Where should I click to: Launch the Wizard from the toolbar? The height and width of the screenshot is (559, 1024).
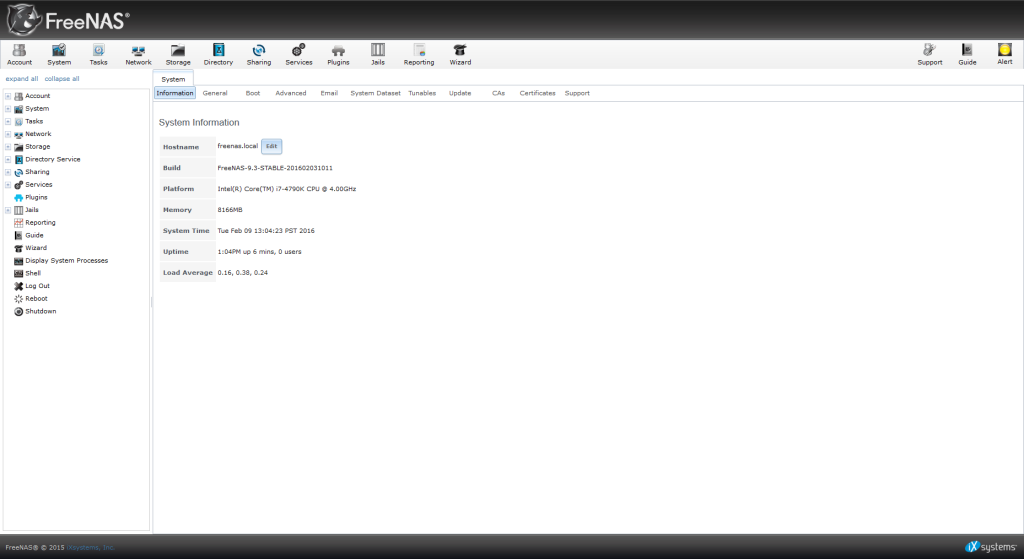(x=460, y=54)
